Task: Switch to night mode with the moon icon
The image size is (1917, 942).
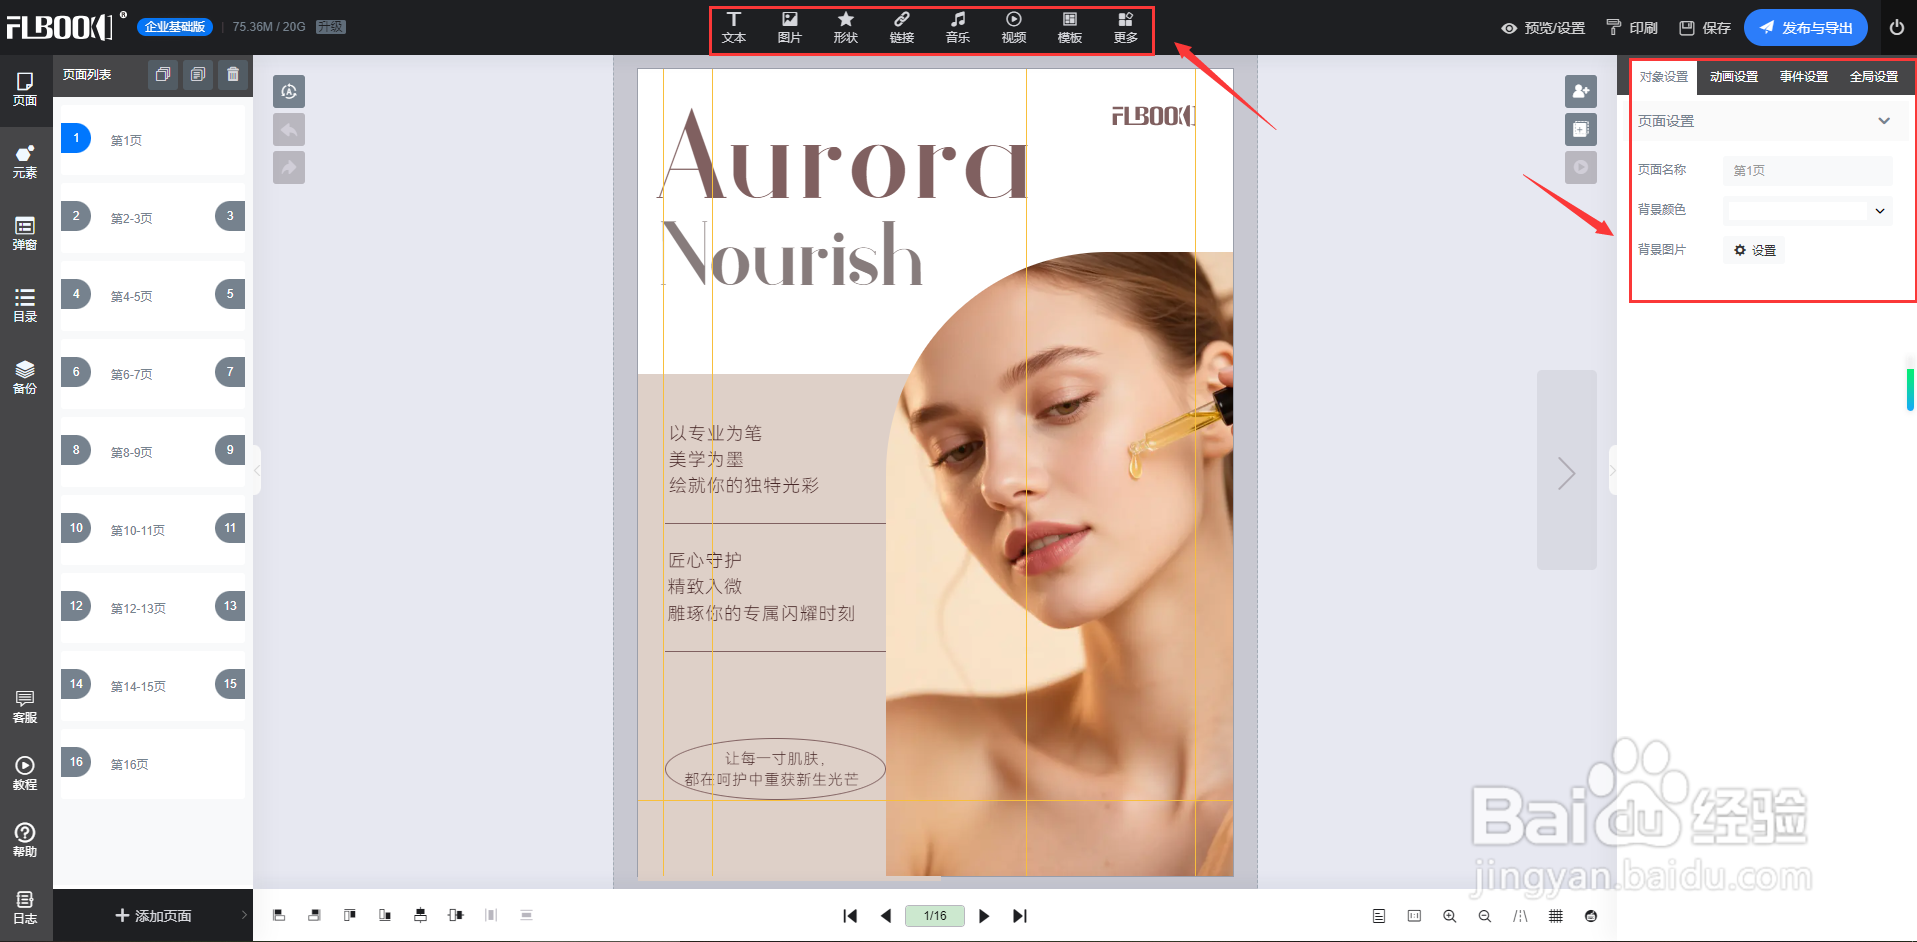Action: pos(1590,915)
